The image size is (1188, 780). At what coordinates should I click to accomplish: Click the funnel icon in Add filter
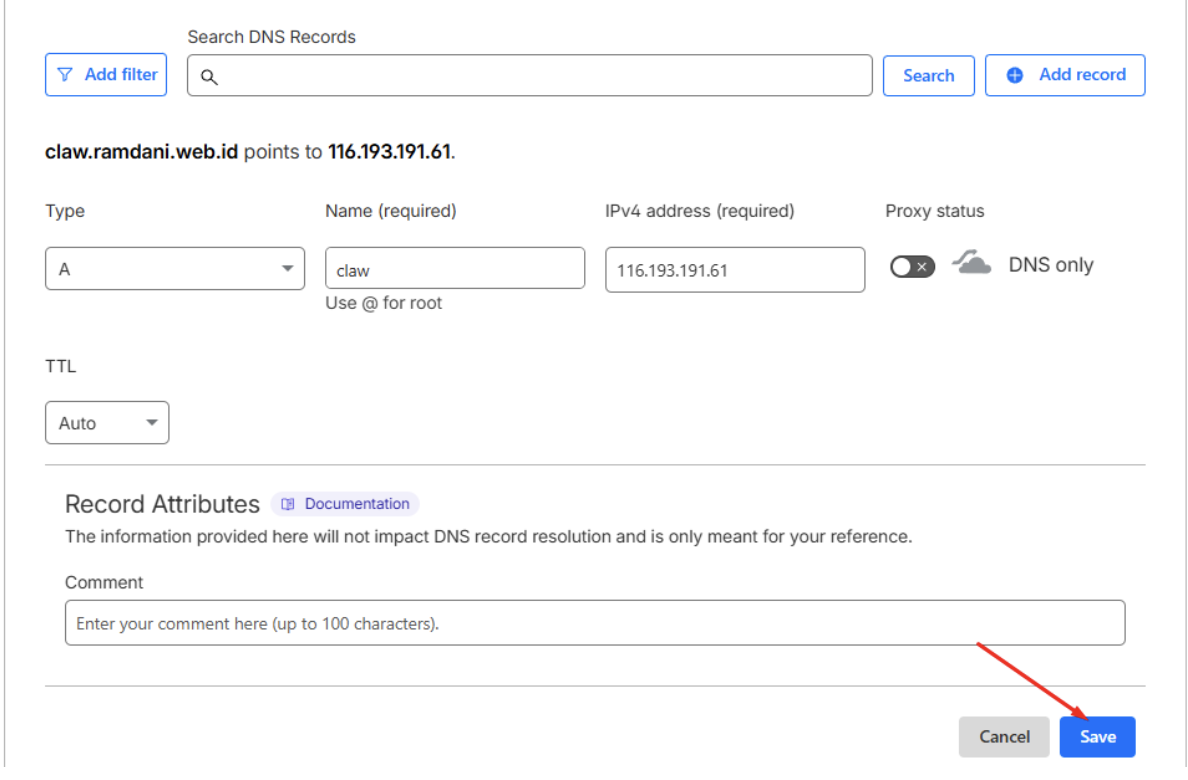coord(65,74)
